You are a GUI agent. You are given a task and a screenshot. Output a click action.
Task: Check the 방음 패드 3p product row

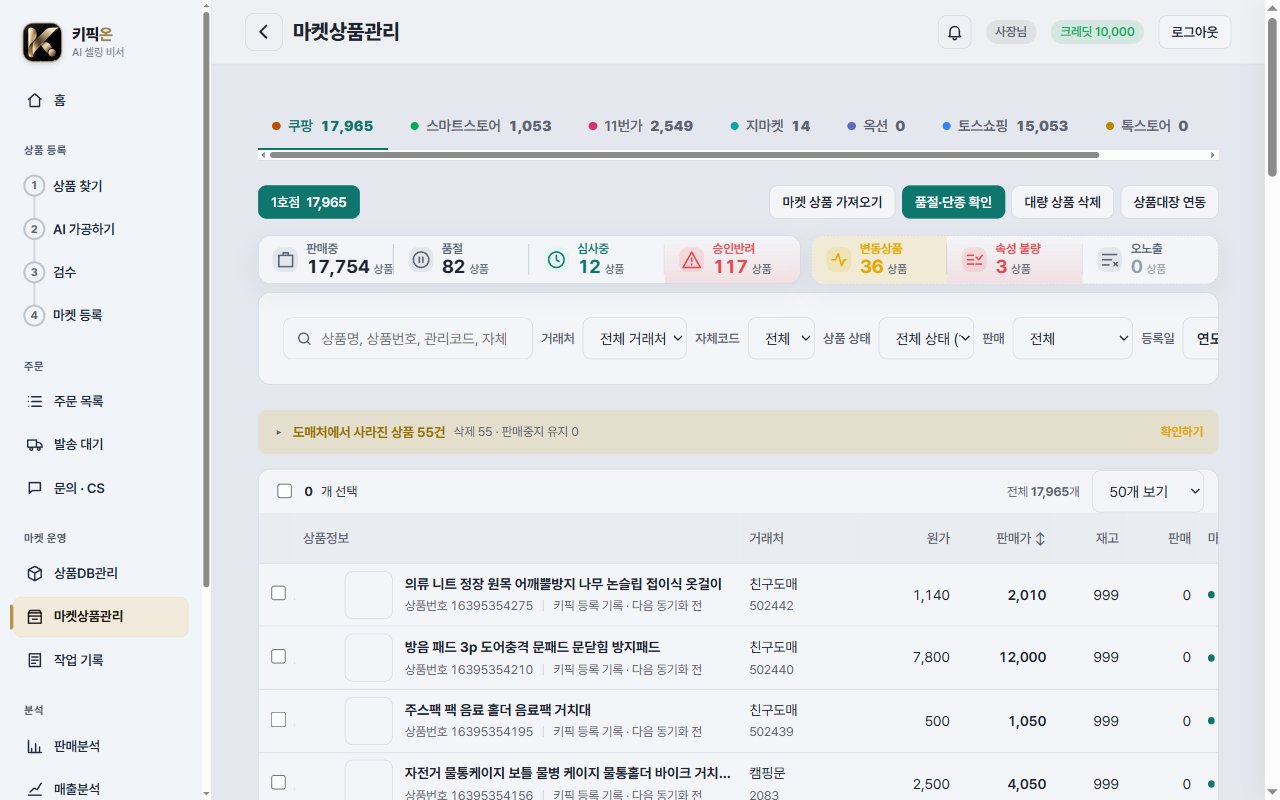tap(279, 657)
